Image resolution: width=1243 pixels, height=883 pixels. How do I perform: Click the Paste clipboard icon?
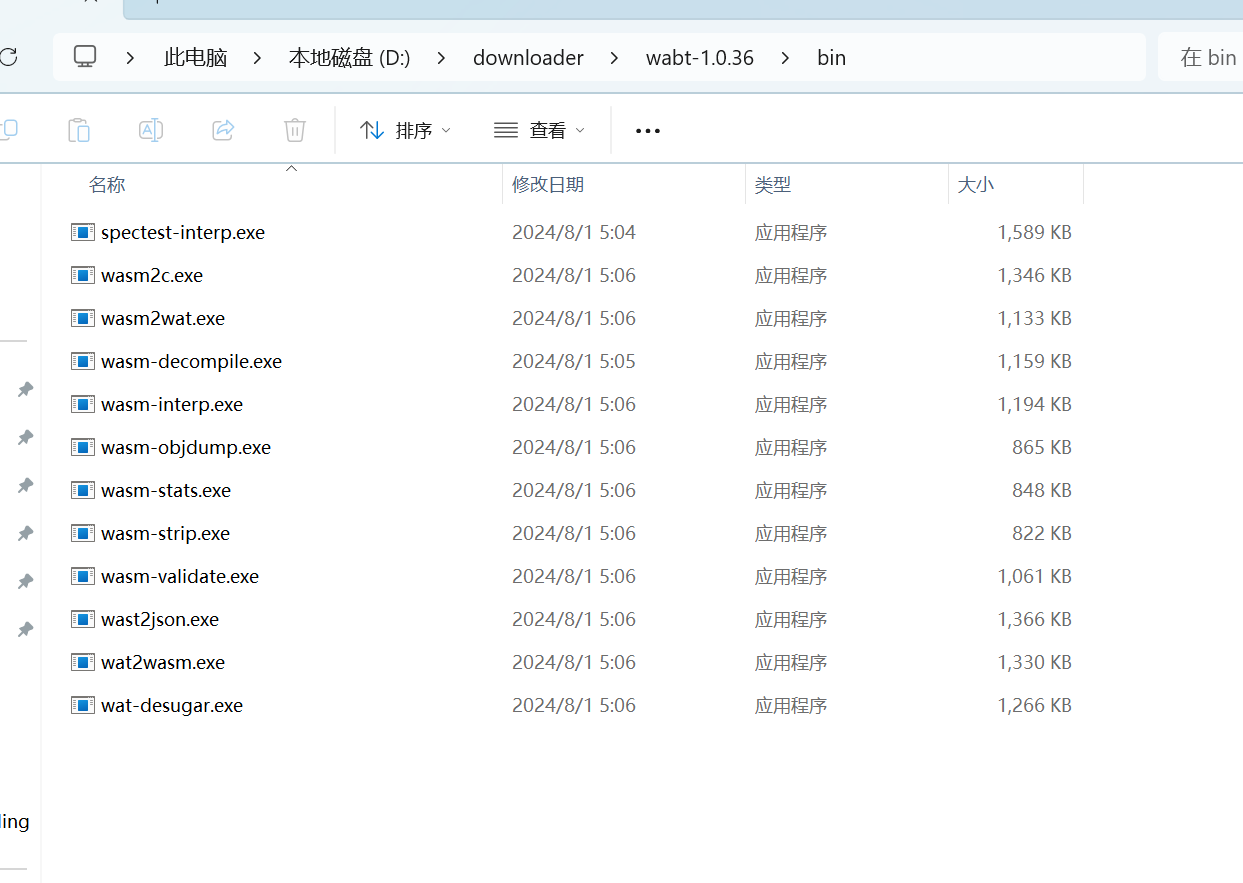tap(78, 130)
